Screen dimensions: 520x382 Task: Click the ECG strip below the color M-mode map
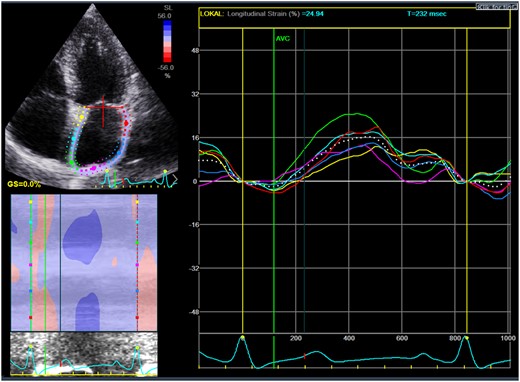coord(84,354)
